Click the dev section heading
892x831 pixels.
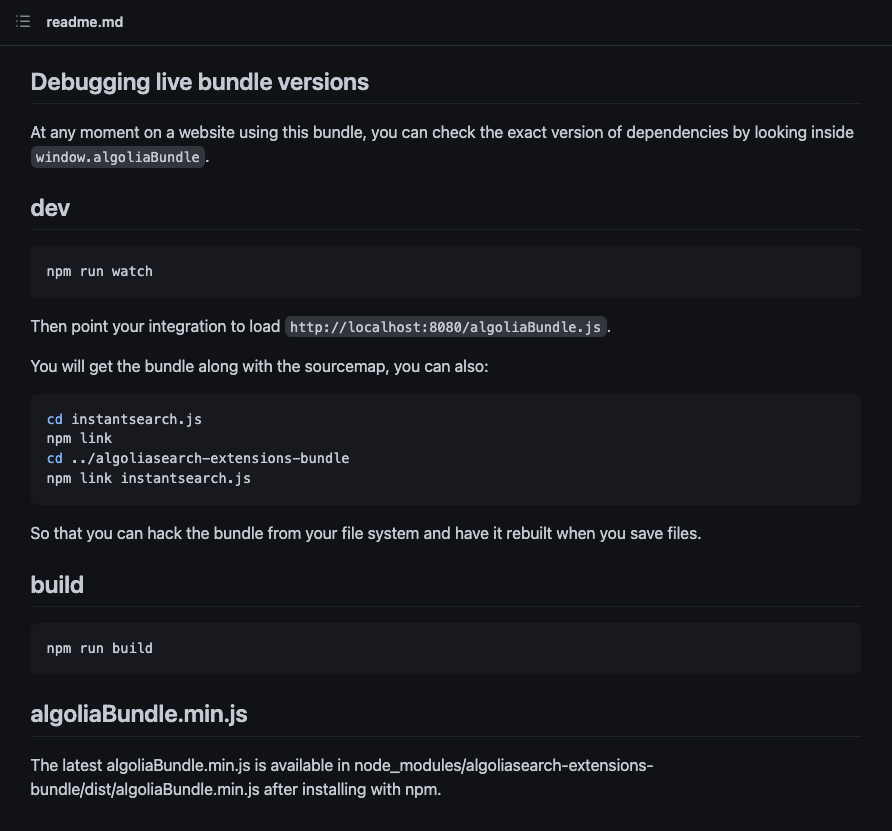[x=50, y=208]
